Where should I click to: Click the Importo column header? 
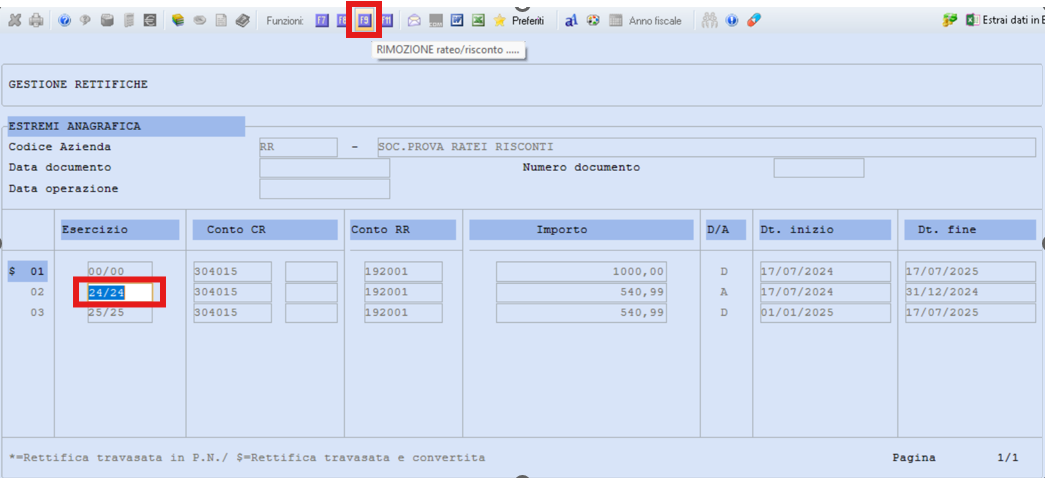[581, 229]
